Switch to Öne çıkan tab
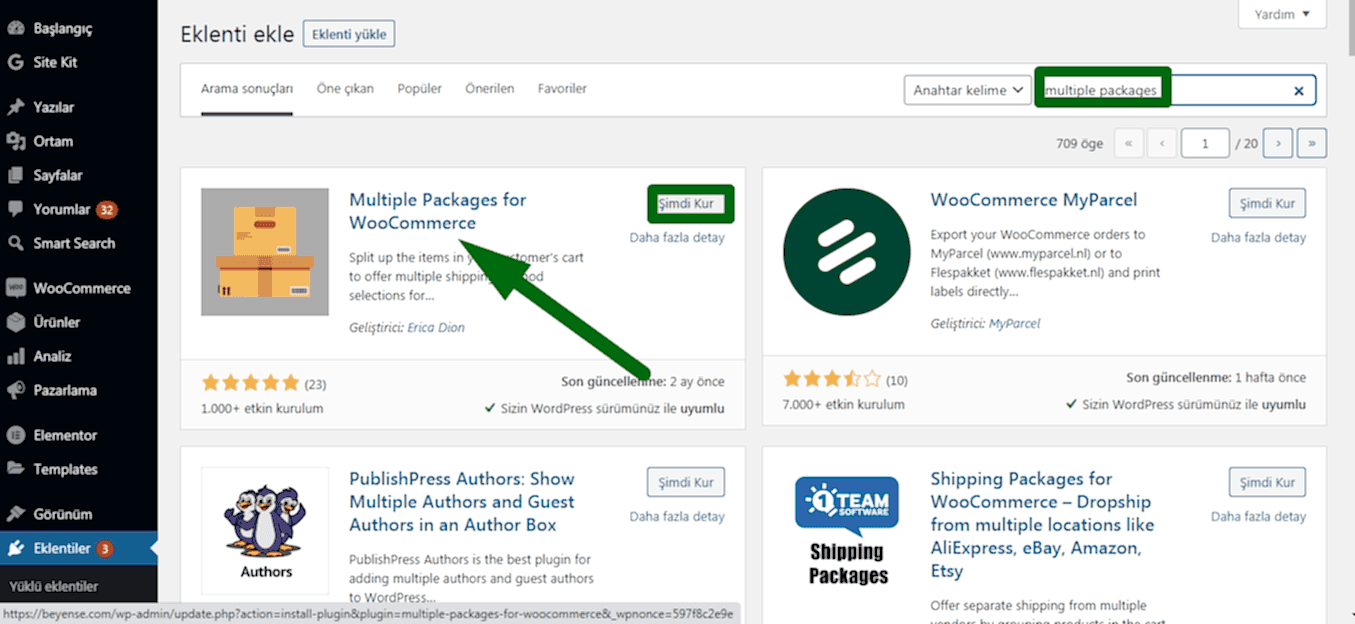The image size is (1355, 624). 345,88
